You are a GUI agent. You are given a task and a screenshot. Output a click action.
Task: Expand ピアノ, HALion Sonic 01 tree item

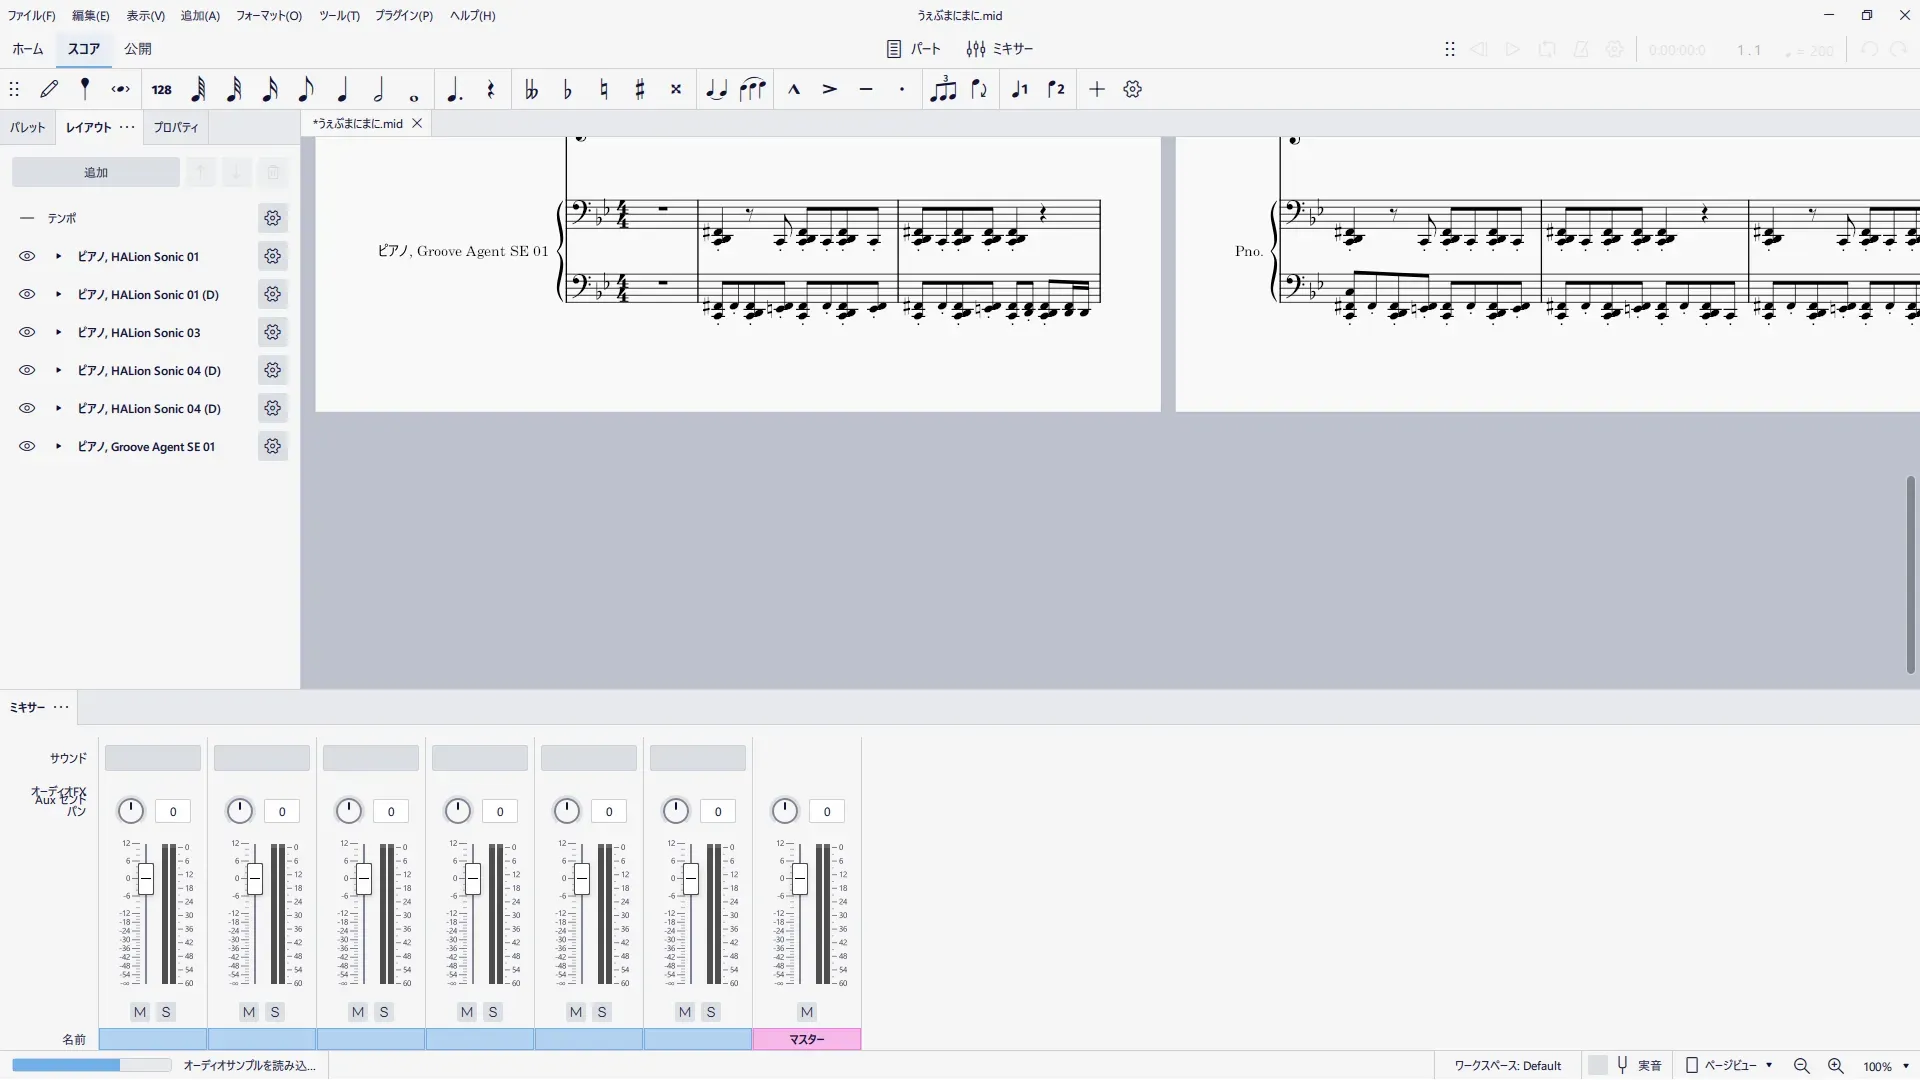click(58, 256)
